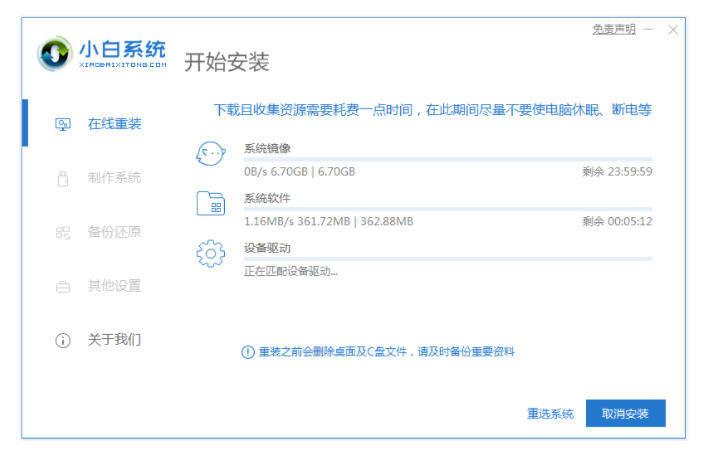Click the briefcase icon beside 其他设置

point(63,286)
